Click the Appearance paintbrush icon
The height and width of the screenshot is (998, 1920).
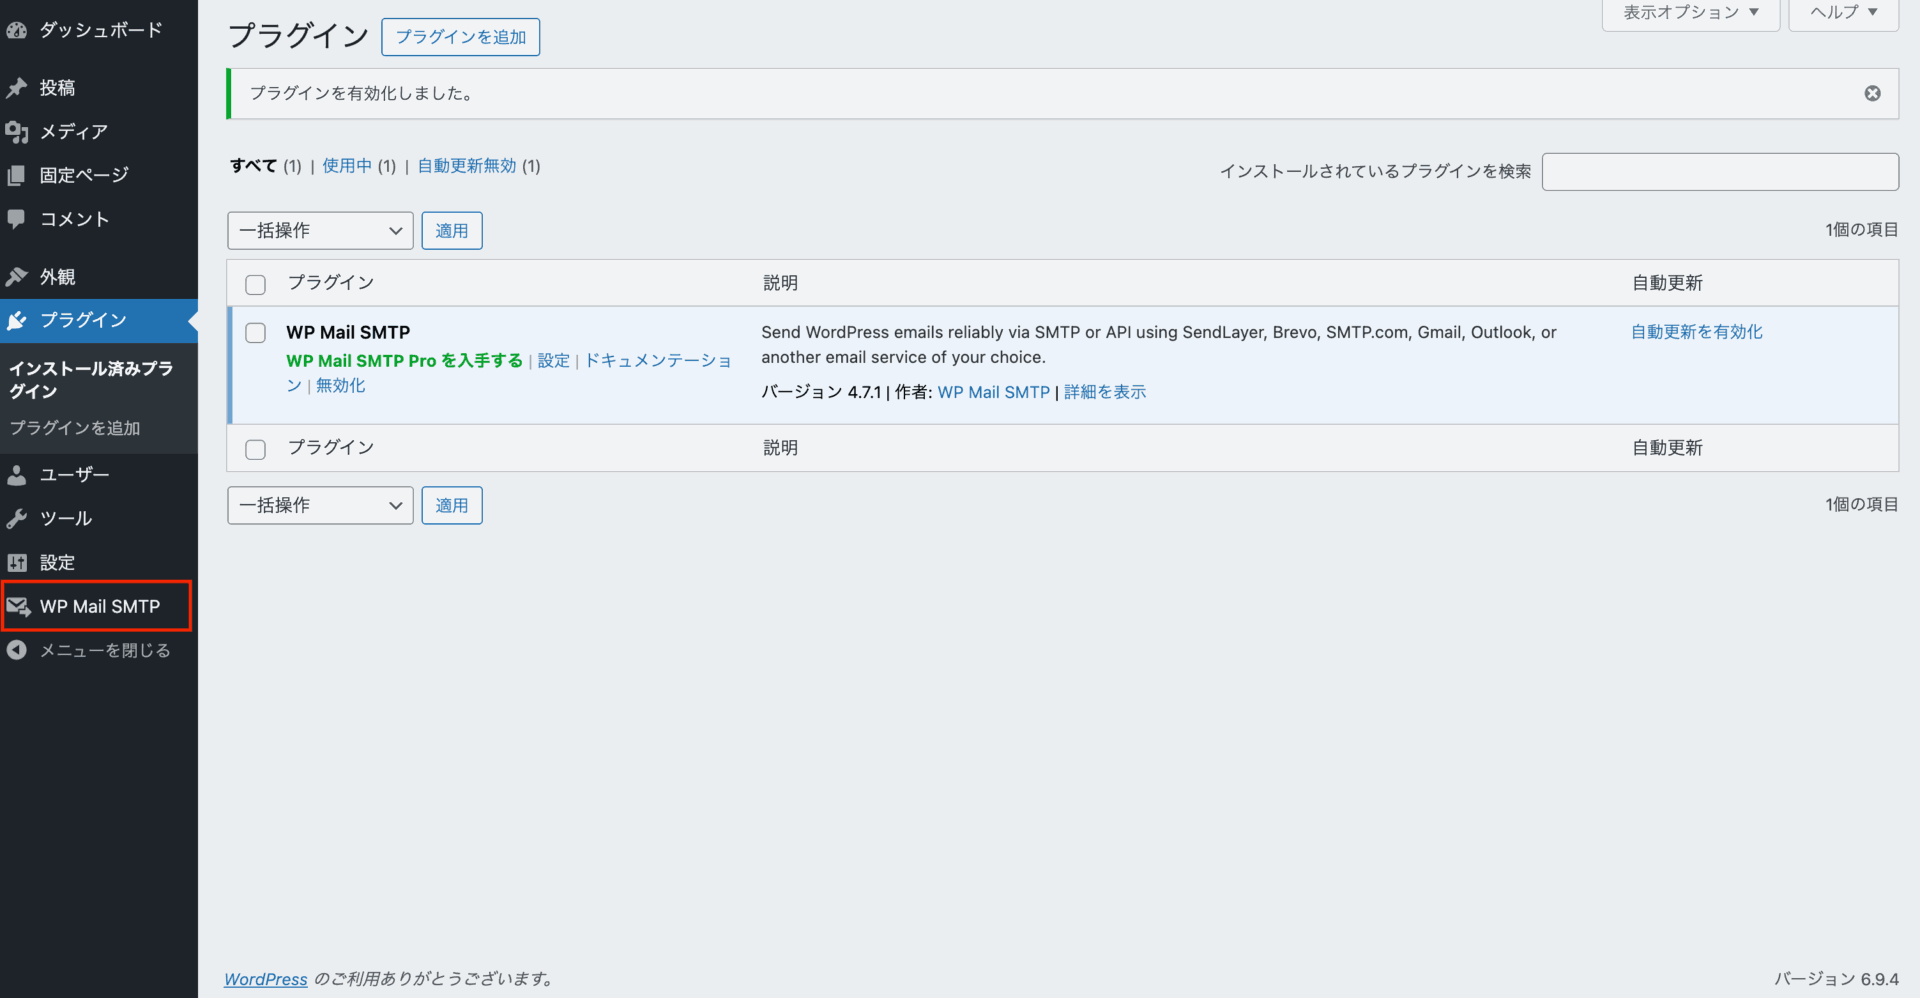(16, 277)
